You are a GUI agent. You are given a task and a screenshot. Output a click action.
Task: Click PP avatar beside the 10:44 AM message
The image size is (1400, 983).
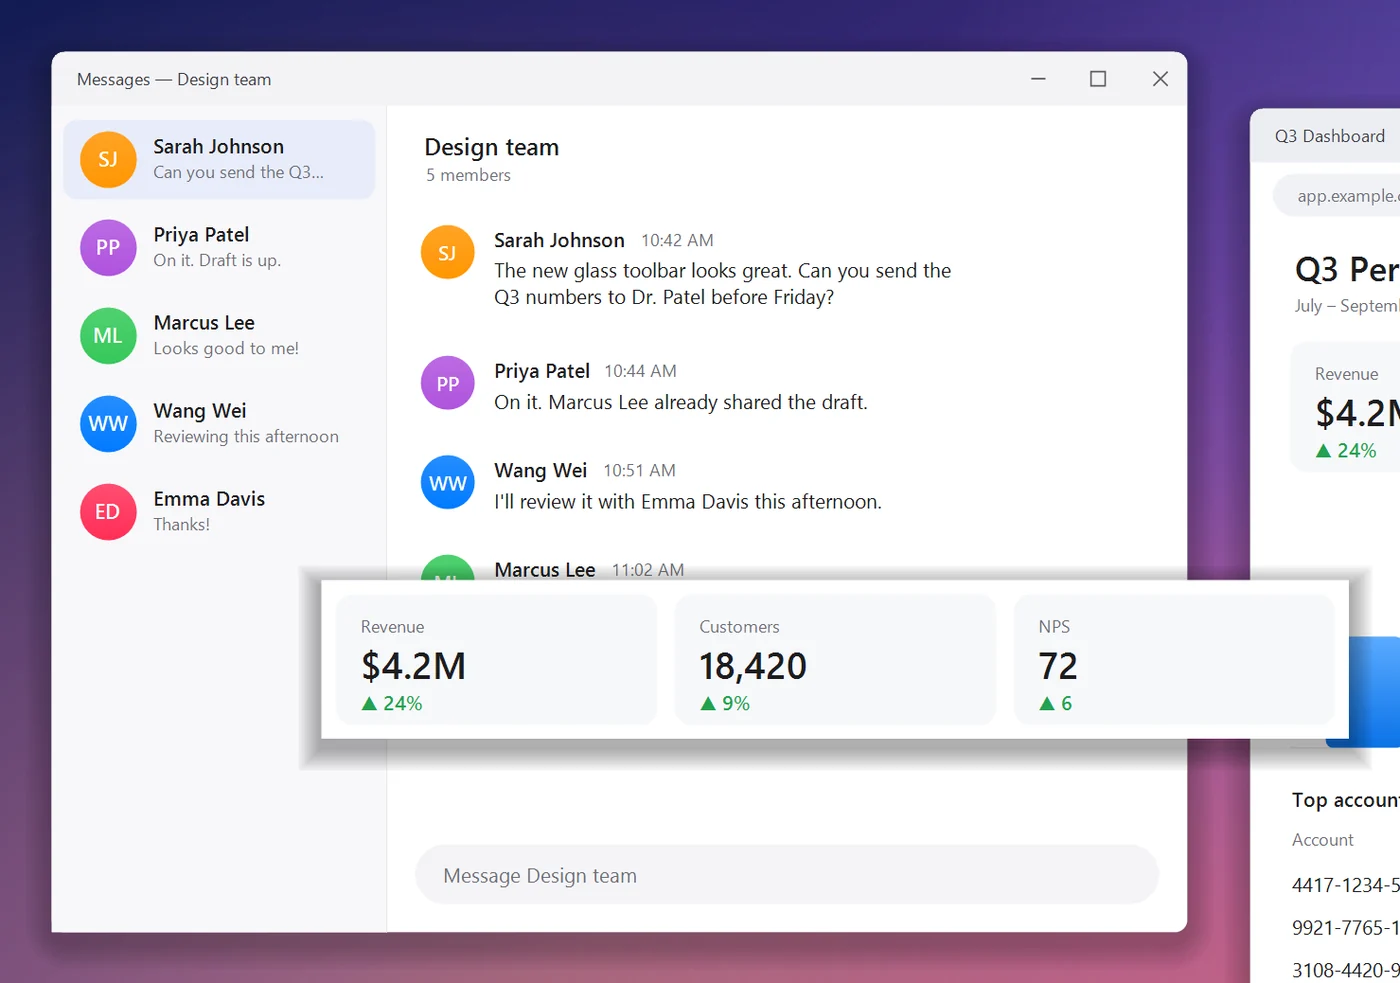447,383
